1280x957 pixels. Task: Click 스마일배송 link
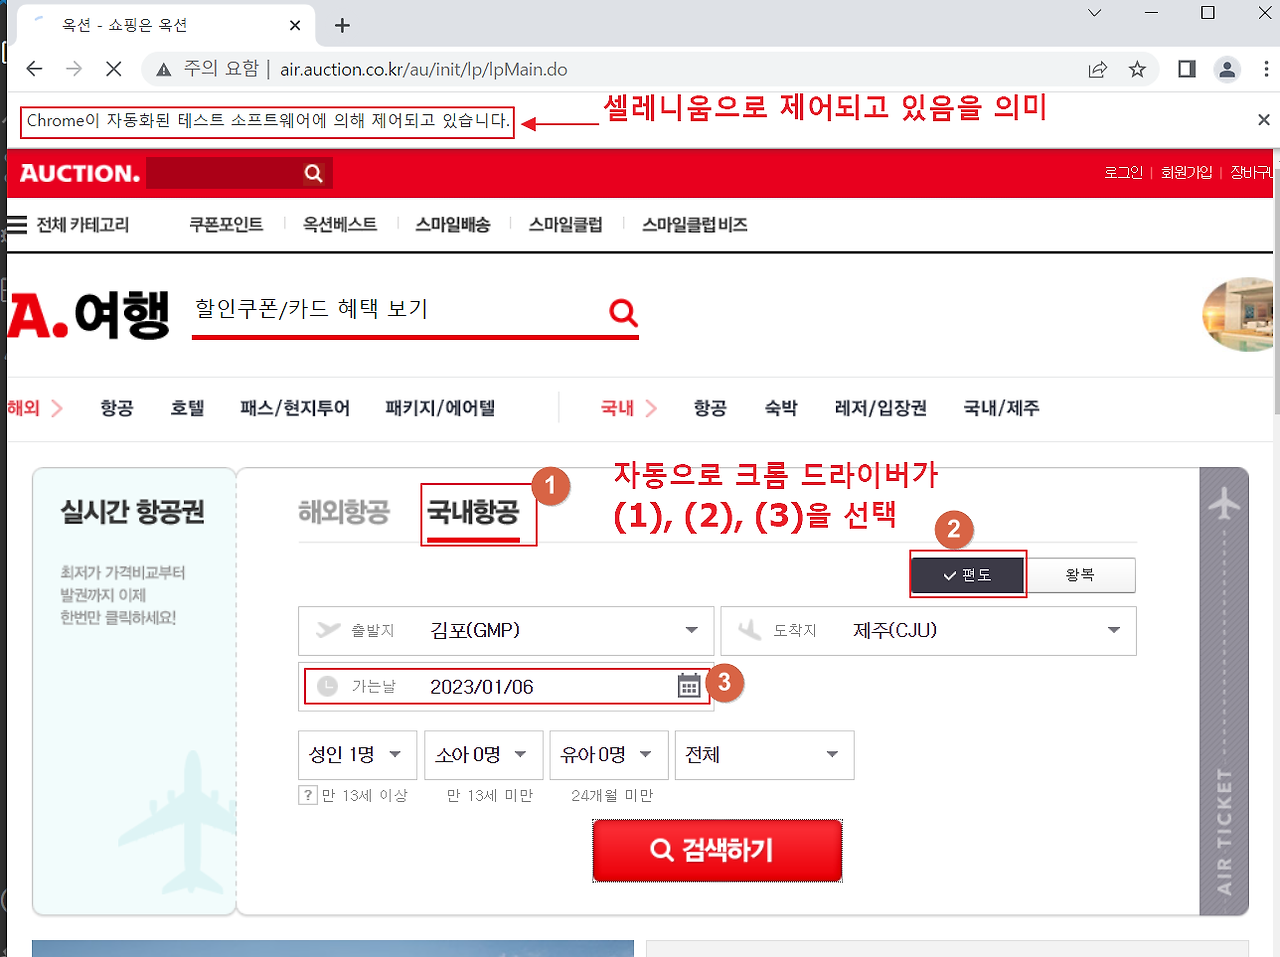coord(453,225)
